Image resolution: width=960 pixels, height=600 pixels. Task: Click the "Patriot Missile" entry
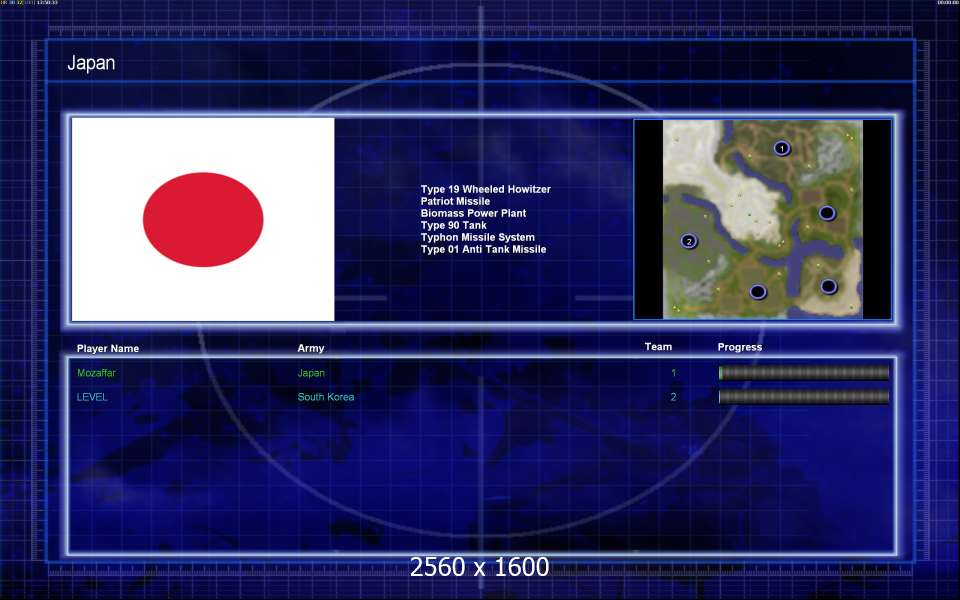pos(455,201)
